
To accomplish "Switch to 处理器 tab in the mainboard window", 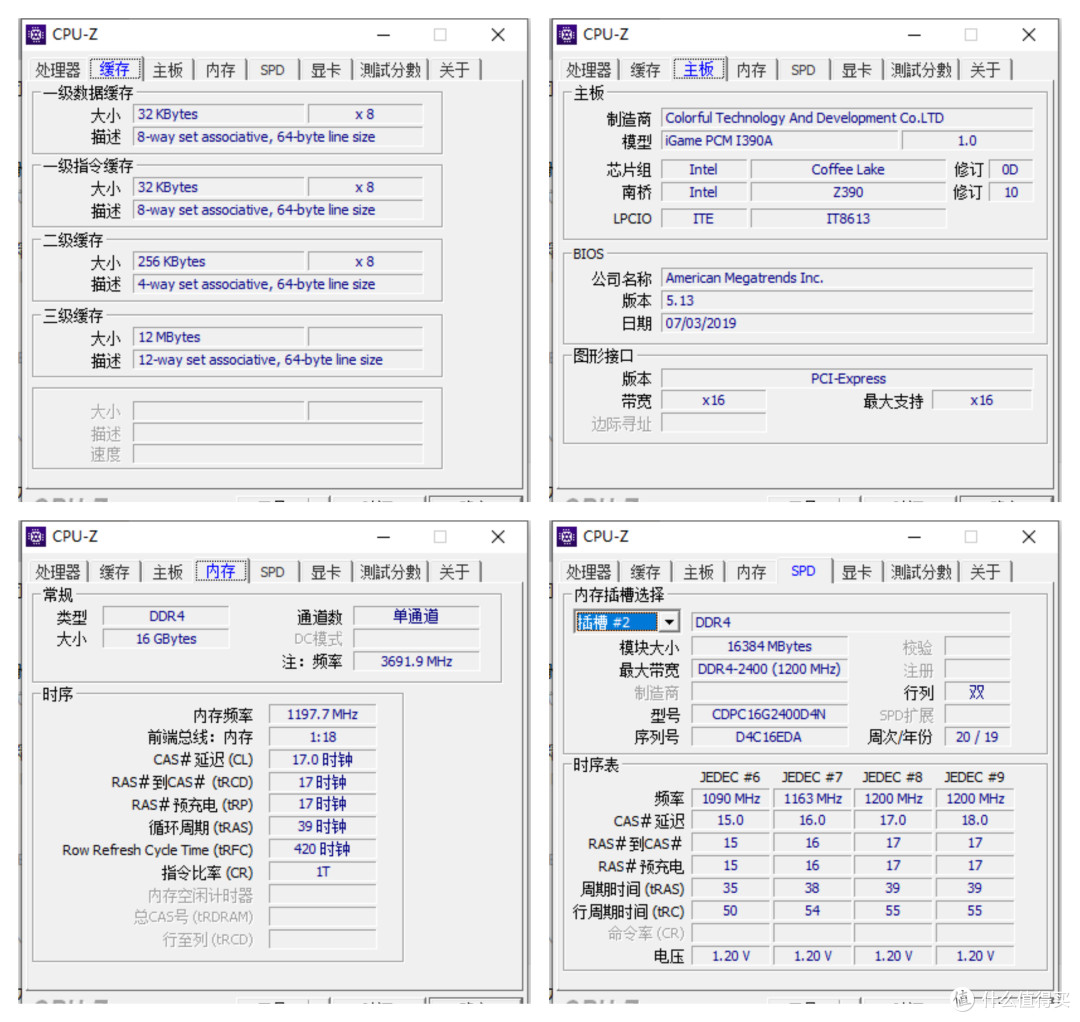I will coord(589,70).
